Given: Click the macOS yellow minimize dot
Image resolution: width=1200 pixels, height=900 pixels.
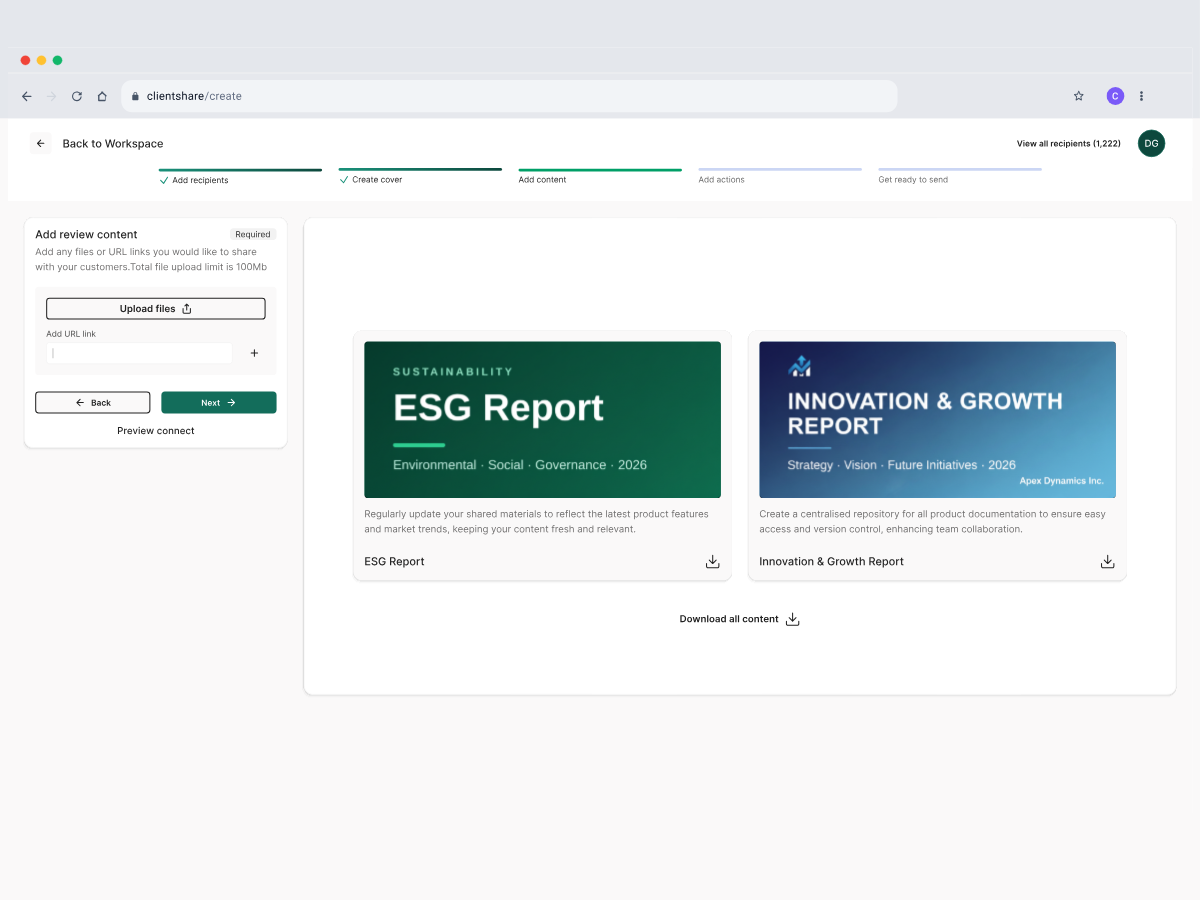Looking at the screenshot, I should [41, 60].
